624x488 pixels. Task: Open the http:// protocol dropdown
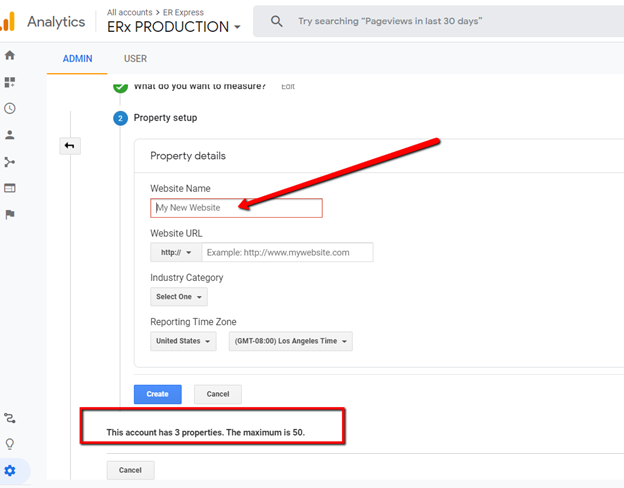coord(176,252)
